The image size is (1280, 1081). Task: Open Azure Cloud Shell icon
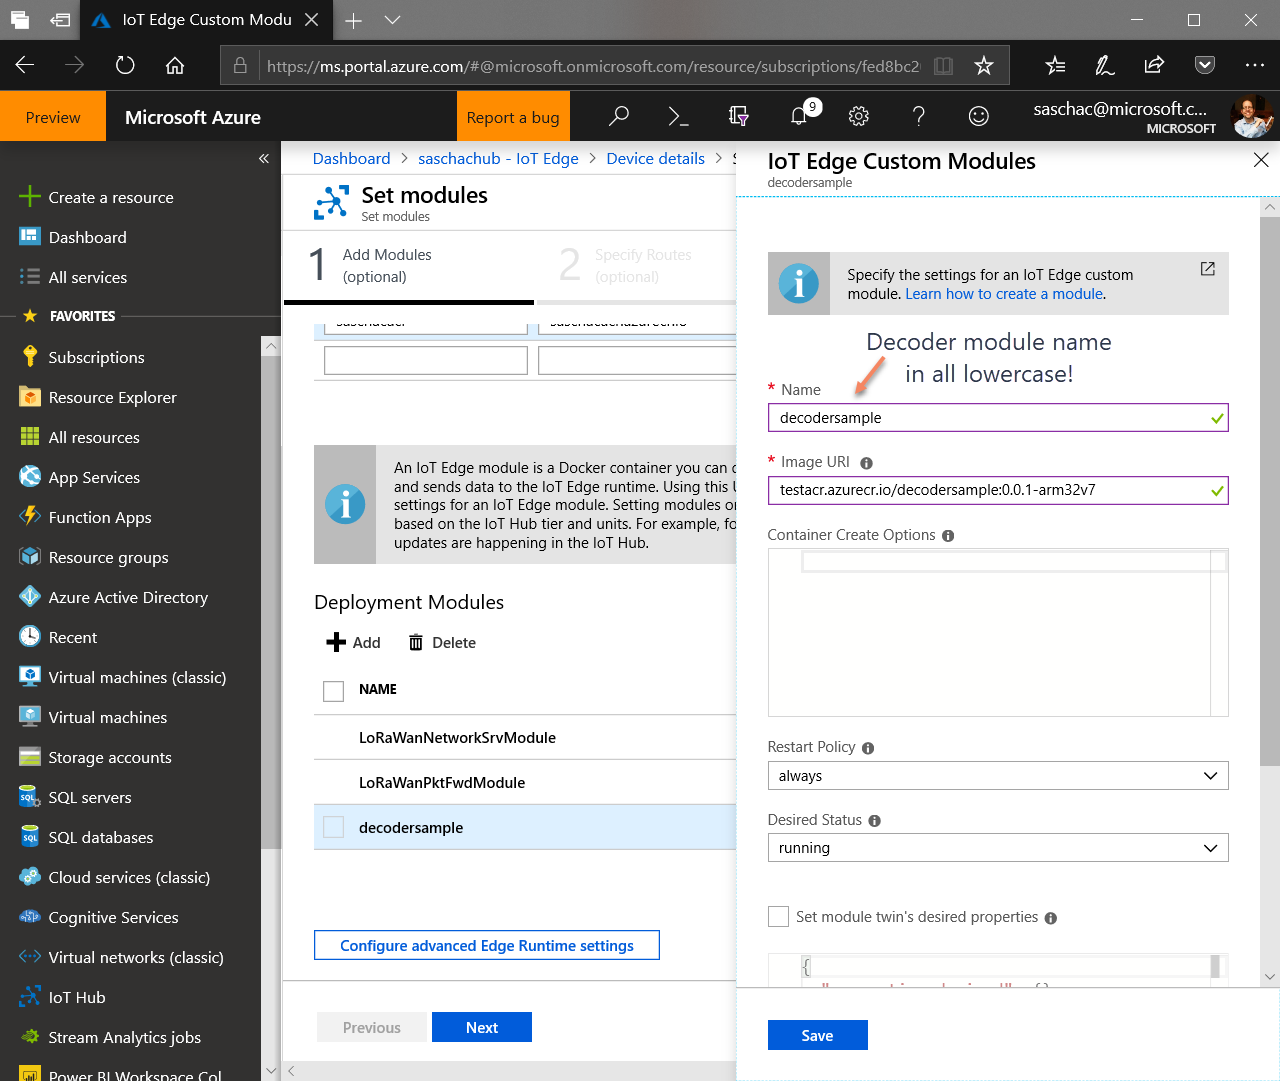click(678, 117)
